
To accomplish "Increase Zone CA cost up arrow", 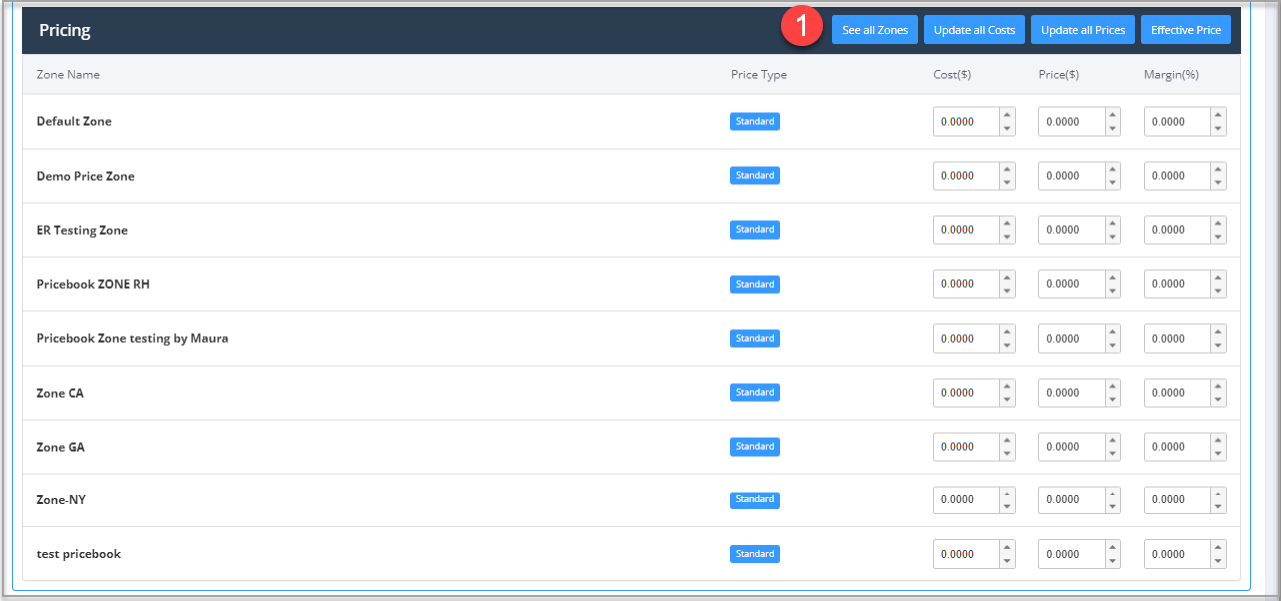I will [x=1007, y=386].
